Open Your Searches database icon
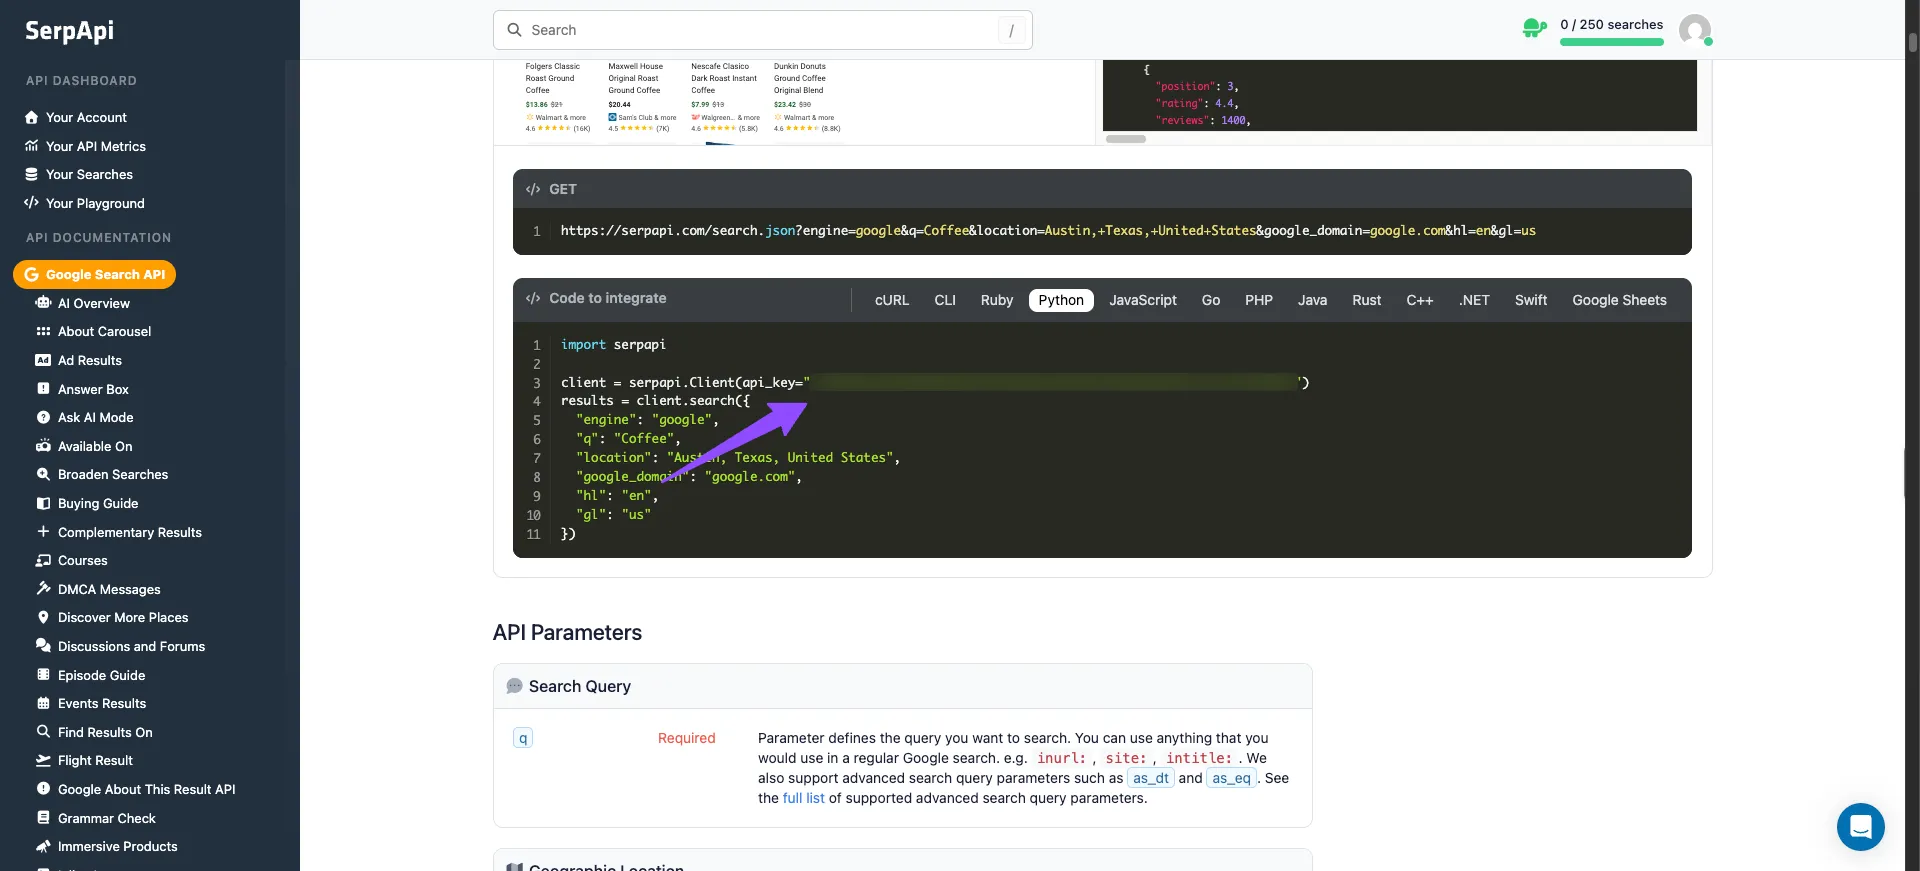 point(32,174)
